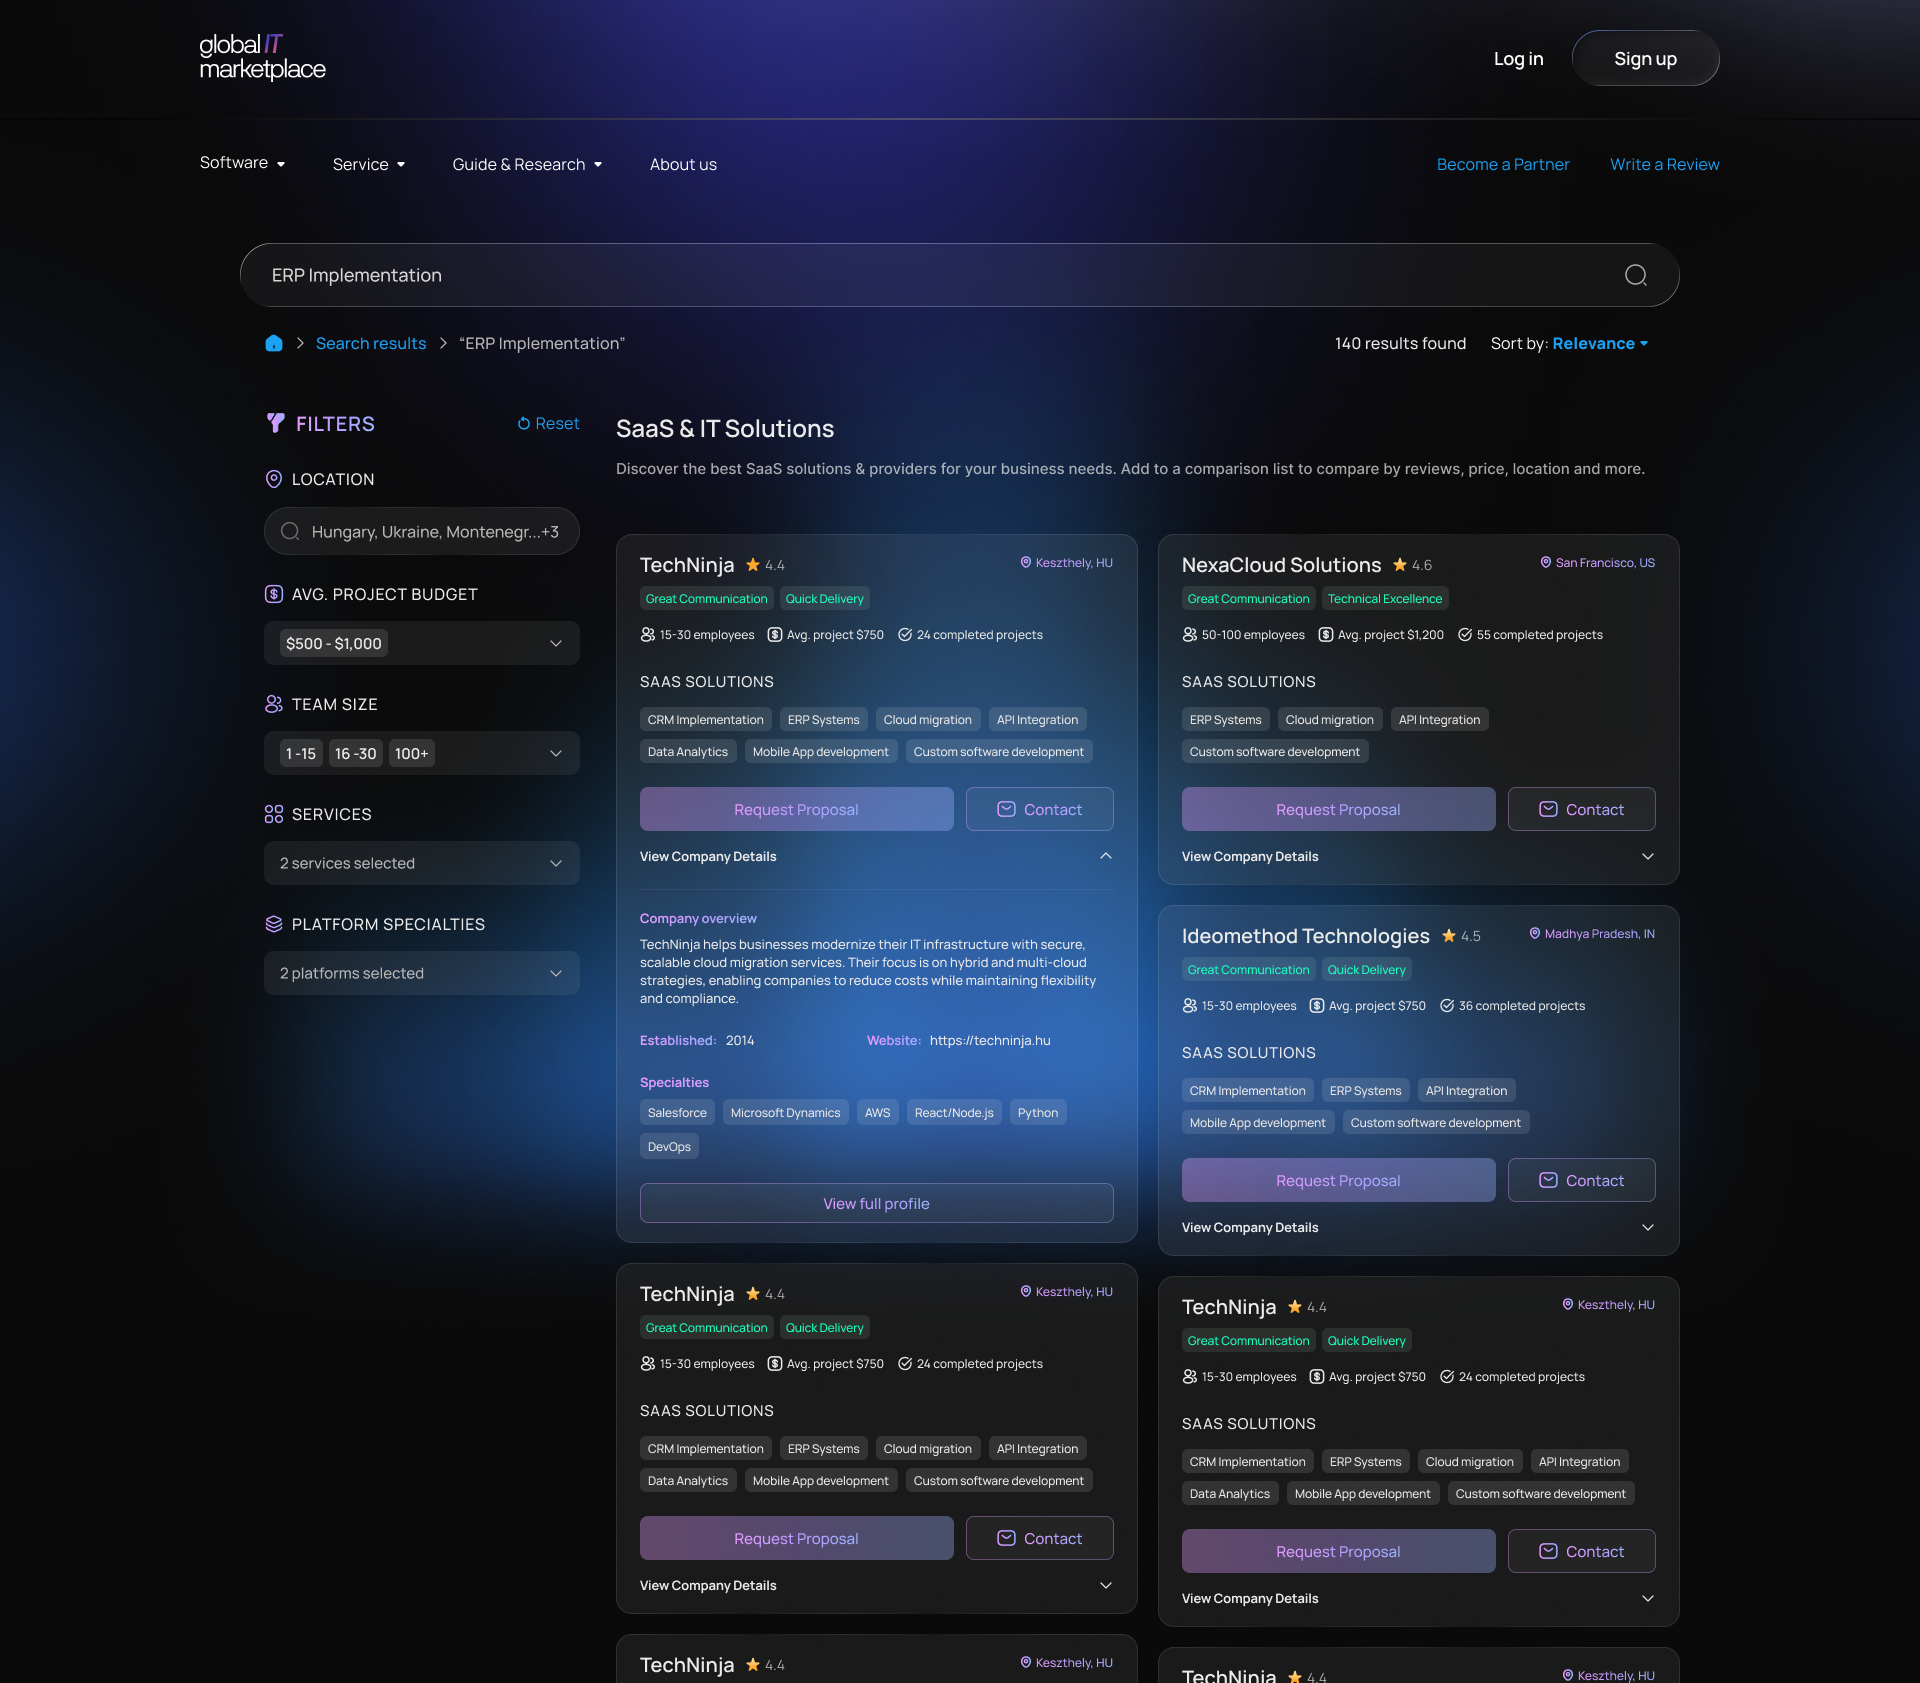Click View full profile button
Image resolution: width=1920 pixels, height=1683 pixels.
876,1203
